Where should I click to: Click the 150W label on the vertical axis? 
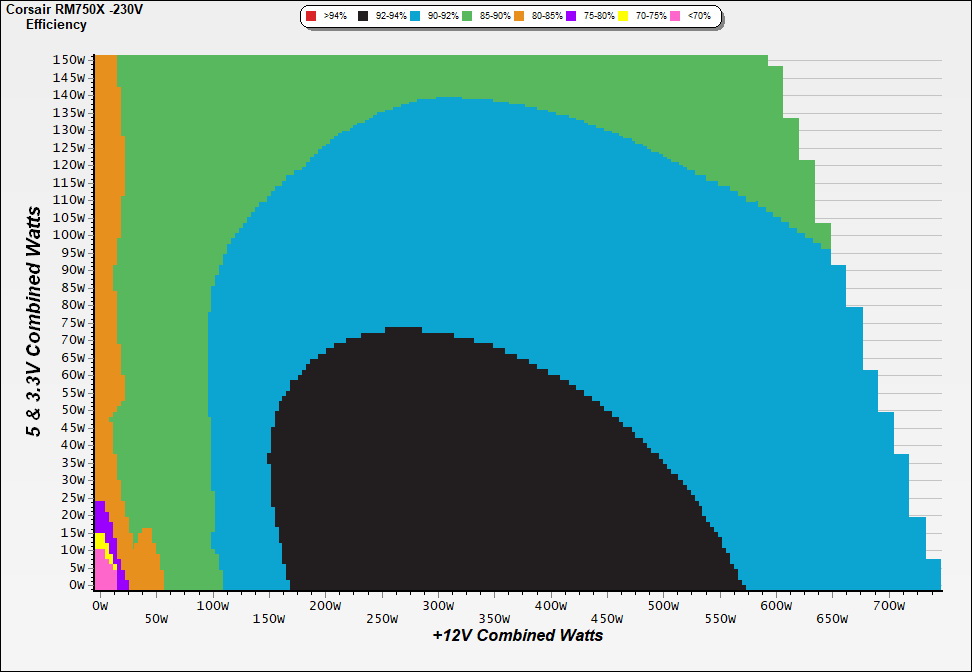pos(69,59)
